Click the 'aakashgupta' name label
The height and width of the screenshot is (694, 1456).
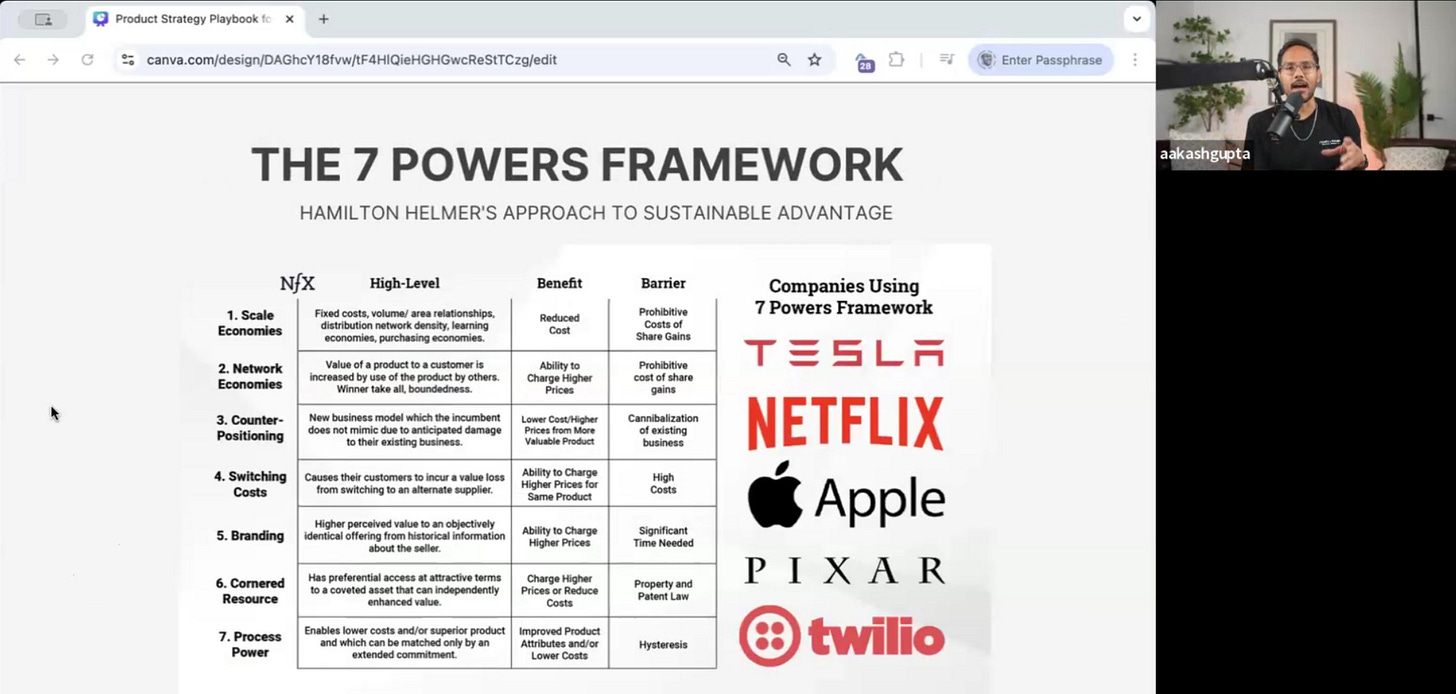(1204, 154)
